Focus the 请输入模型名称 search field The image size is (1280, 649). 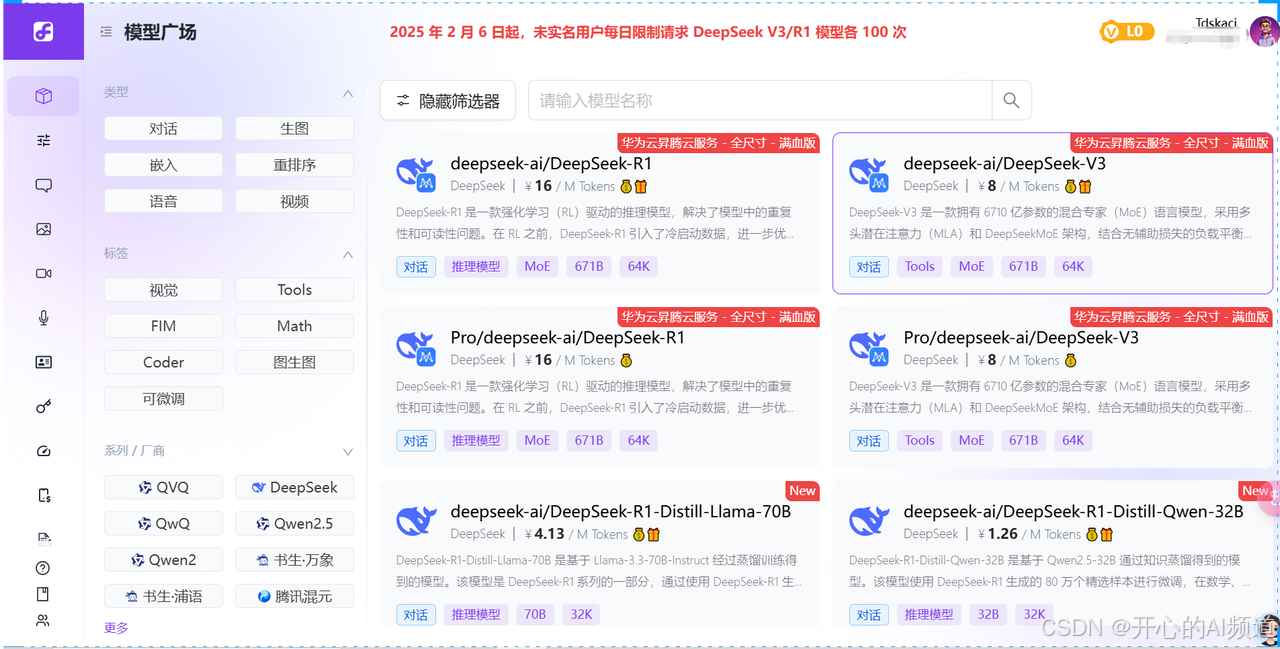pos(760,100)
